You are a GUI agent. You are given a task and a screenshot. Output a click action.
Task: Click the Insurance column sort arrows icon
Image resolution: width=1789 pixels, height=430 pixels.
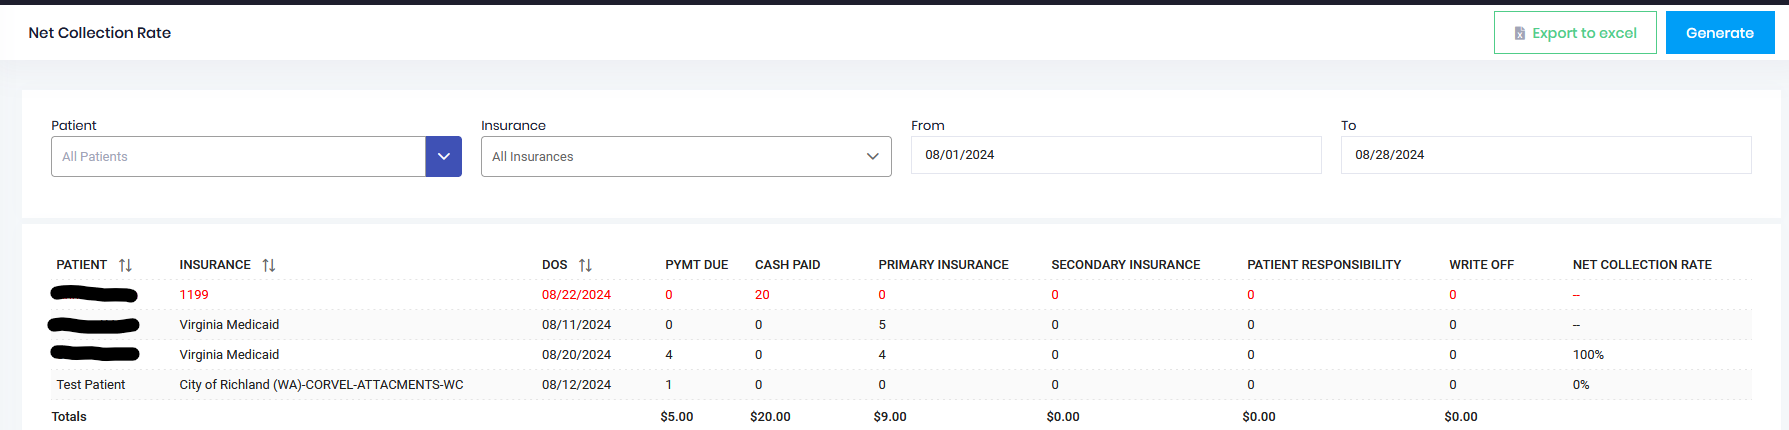pyautogui.click(x=269, y=265)
